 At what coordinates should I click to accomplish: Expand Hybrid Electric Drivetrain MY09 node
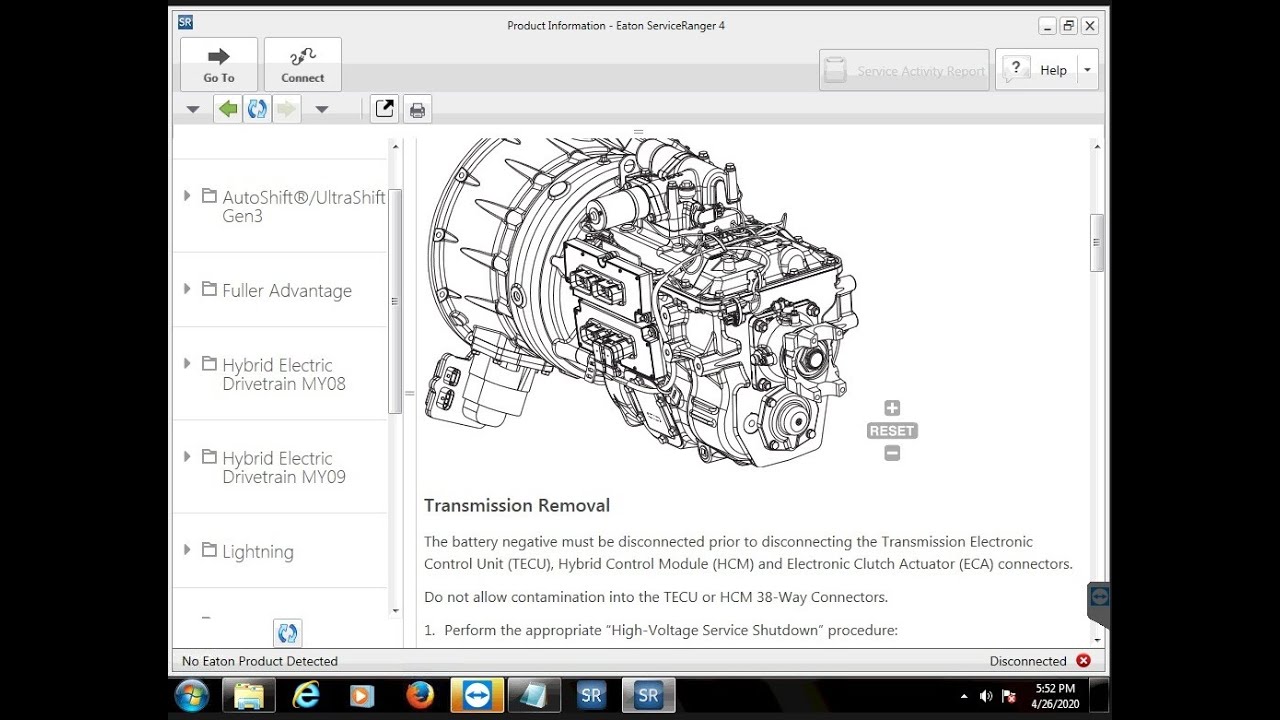pyautogui.click(x=187, y=457)
